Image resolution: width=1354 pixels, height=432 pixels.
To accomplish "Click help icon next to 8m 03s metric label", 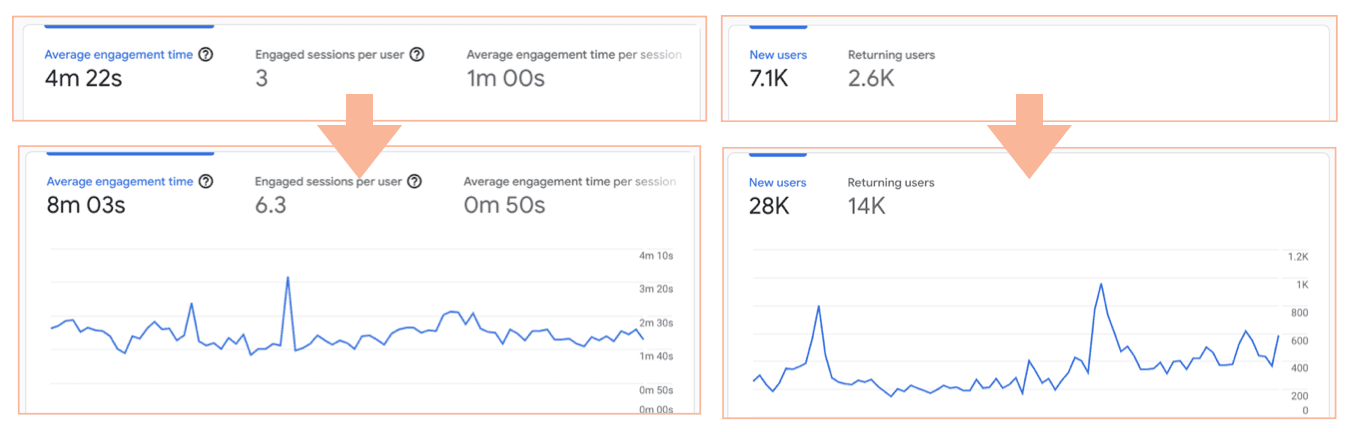I will click(x=205, y=182).
